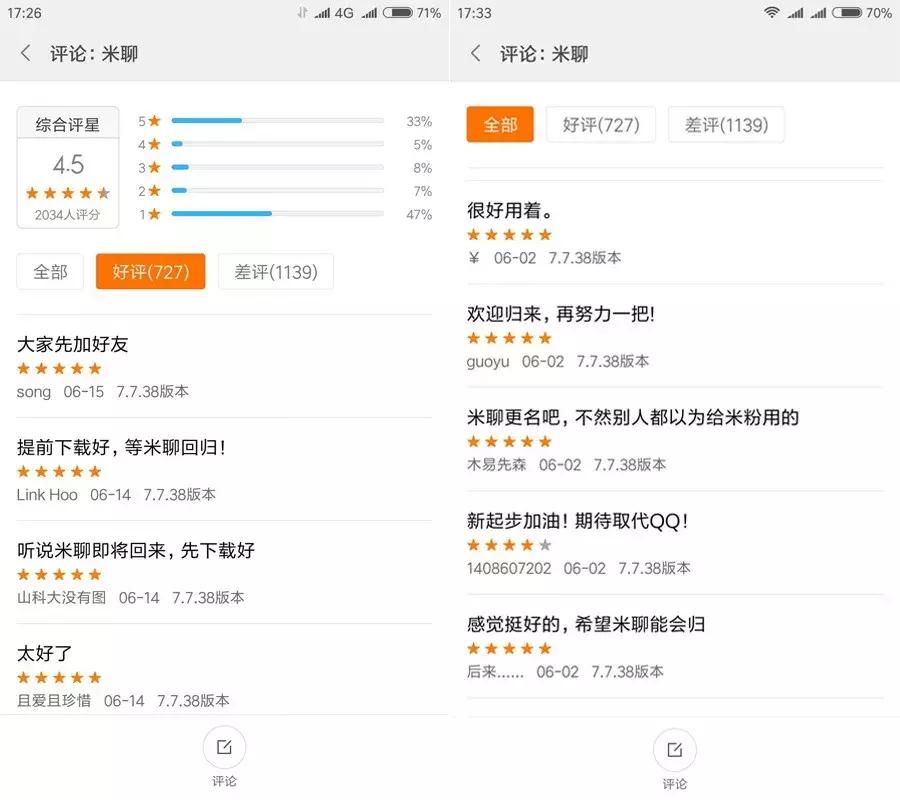Viewport: 900px width, 800px height.
Task: Tap 评论 label under right write icon
Action: [x=674, y=784]
